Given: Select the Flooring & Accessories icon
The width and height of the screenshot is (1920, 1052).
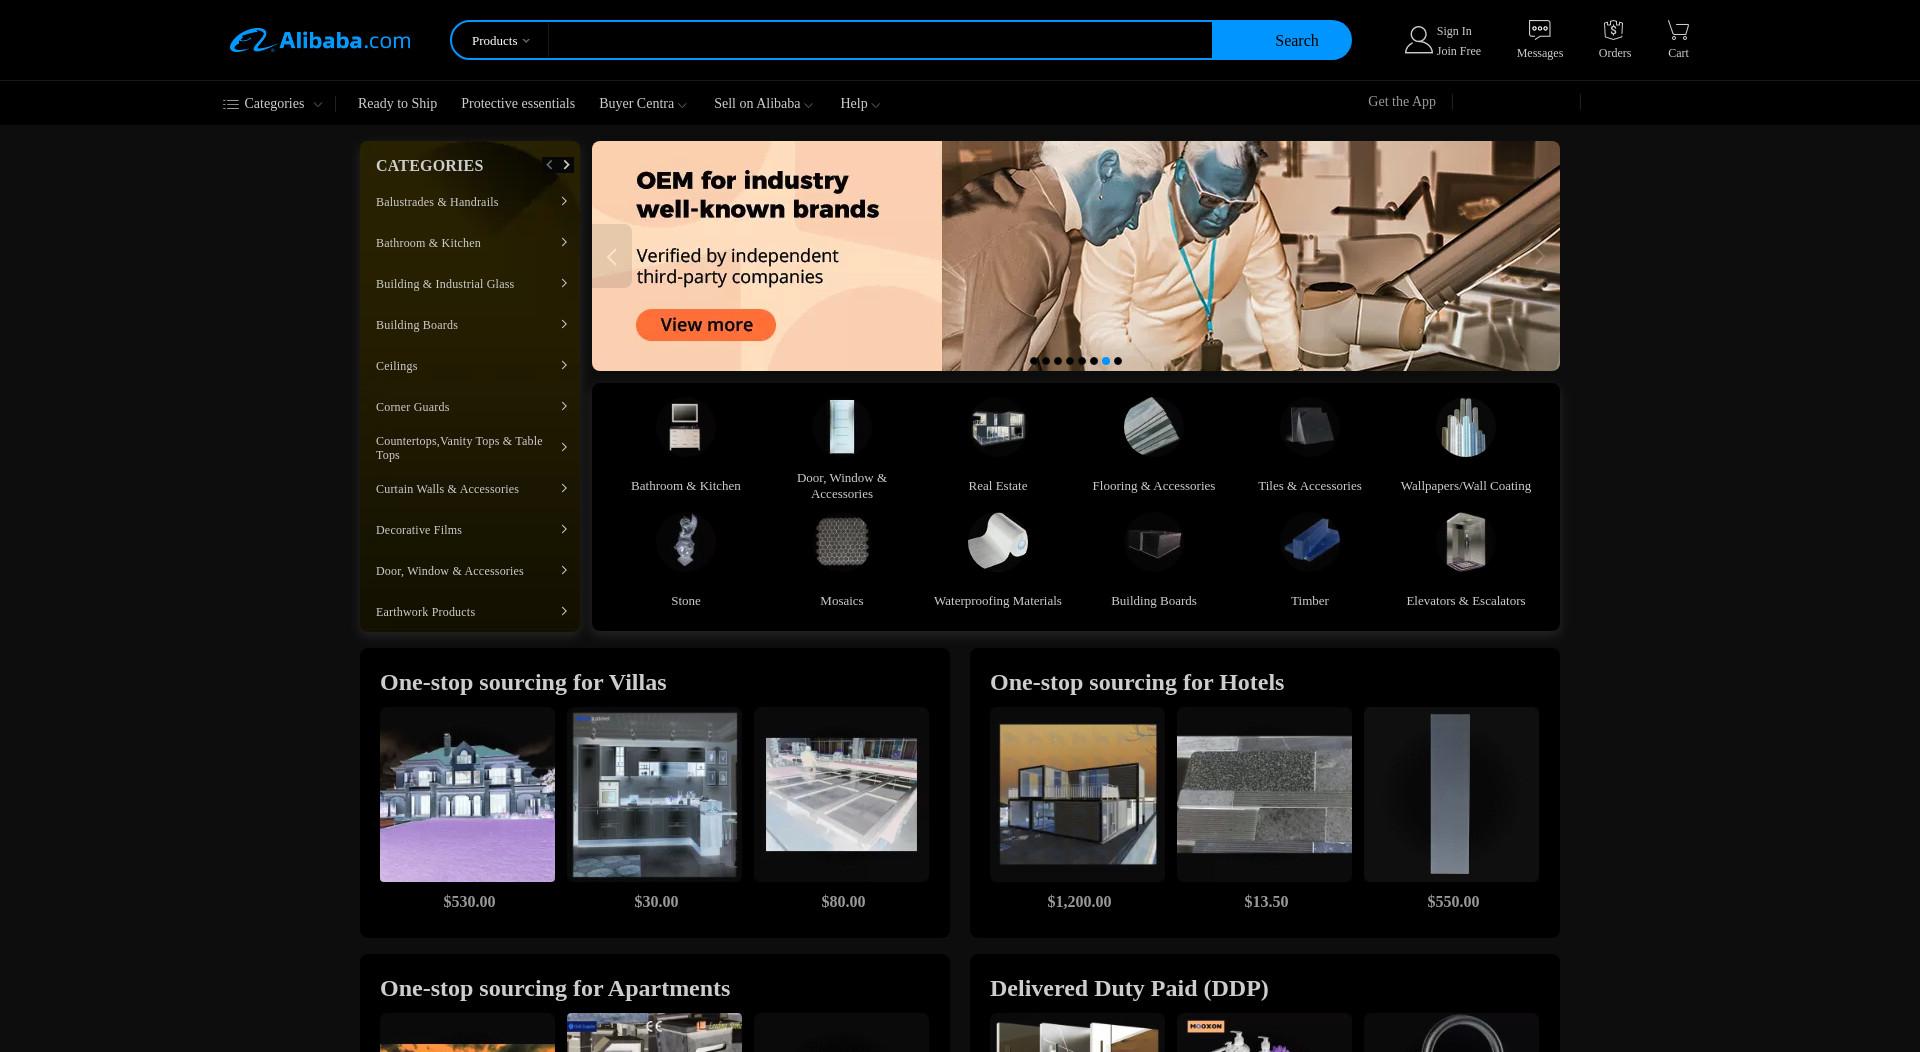Looking at the screenshot, I should (1153, 427).
